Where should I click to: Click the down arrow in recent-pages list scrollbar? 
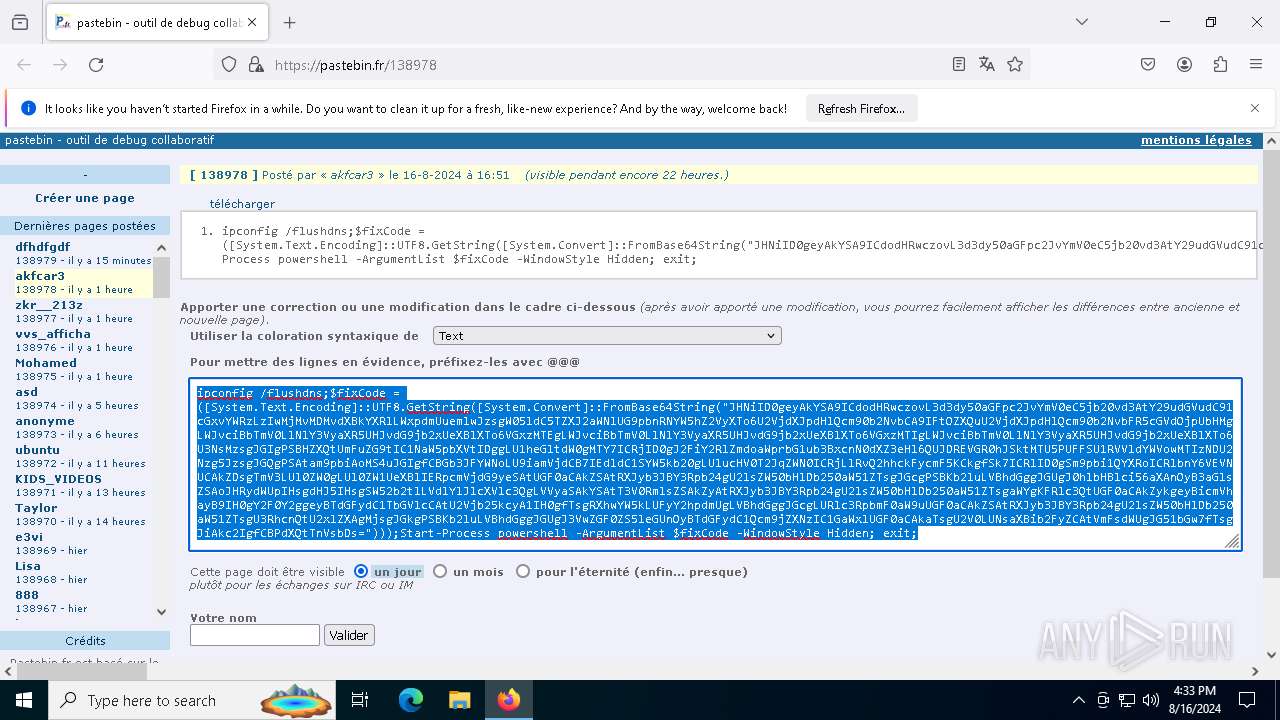162,612
